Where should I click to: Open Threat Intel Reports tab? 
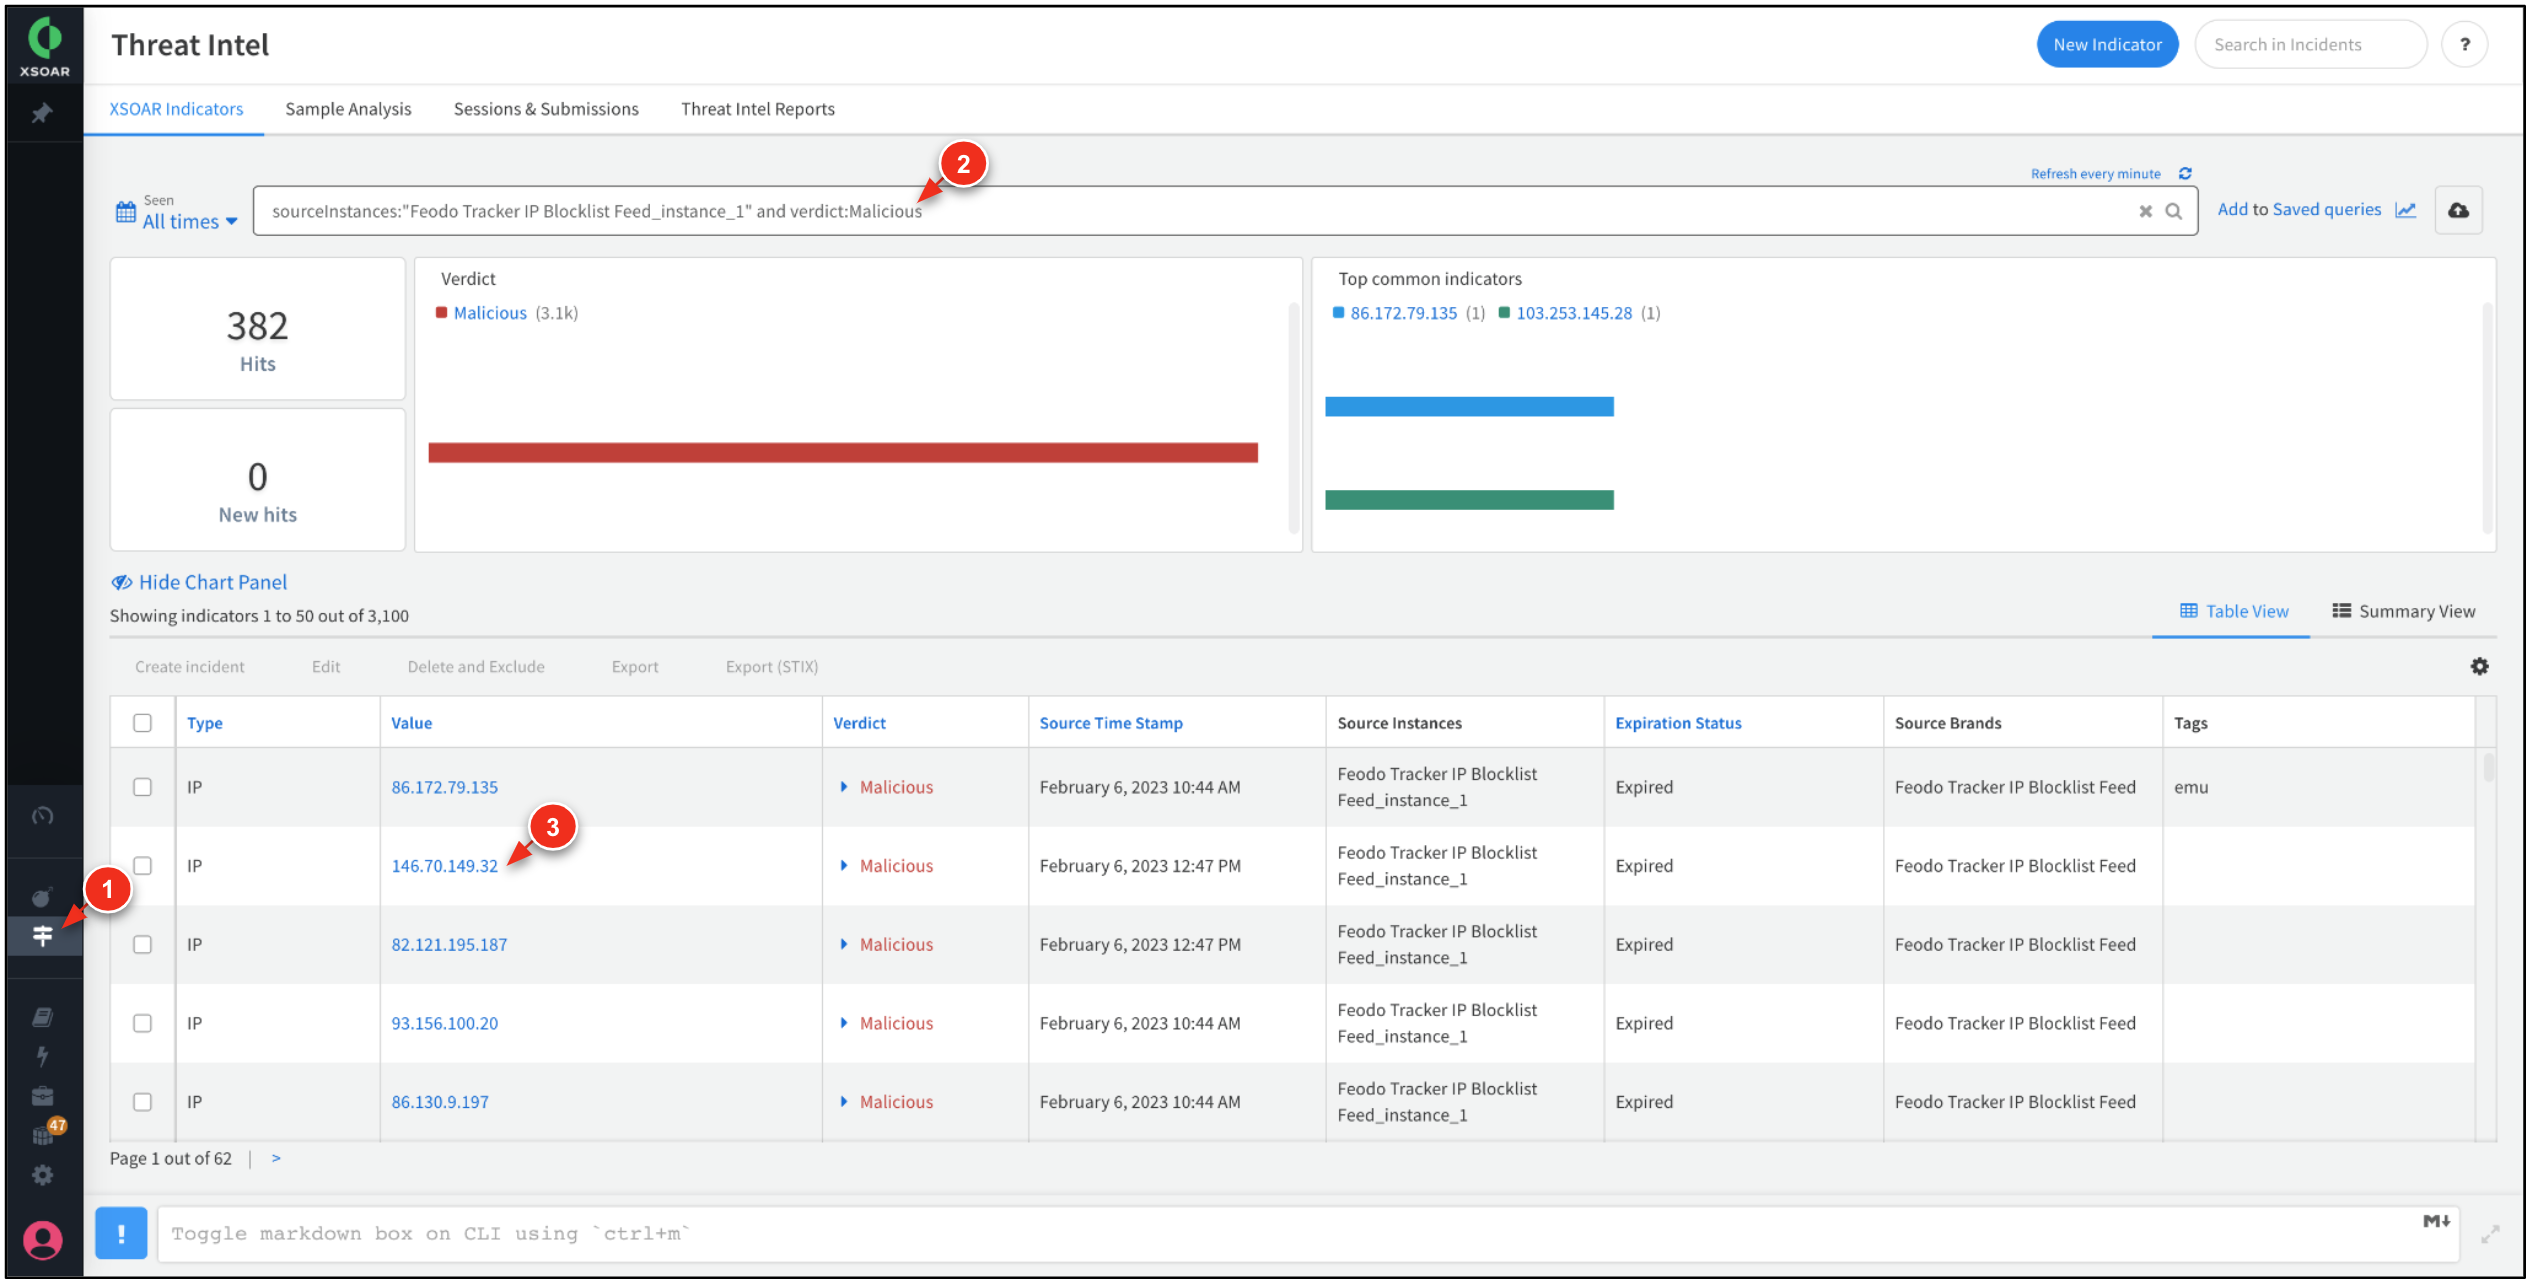tap(757, 109)
